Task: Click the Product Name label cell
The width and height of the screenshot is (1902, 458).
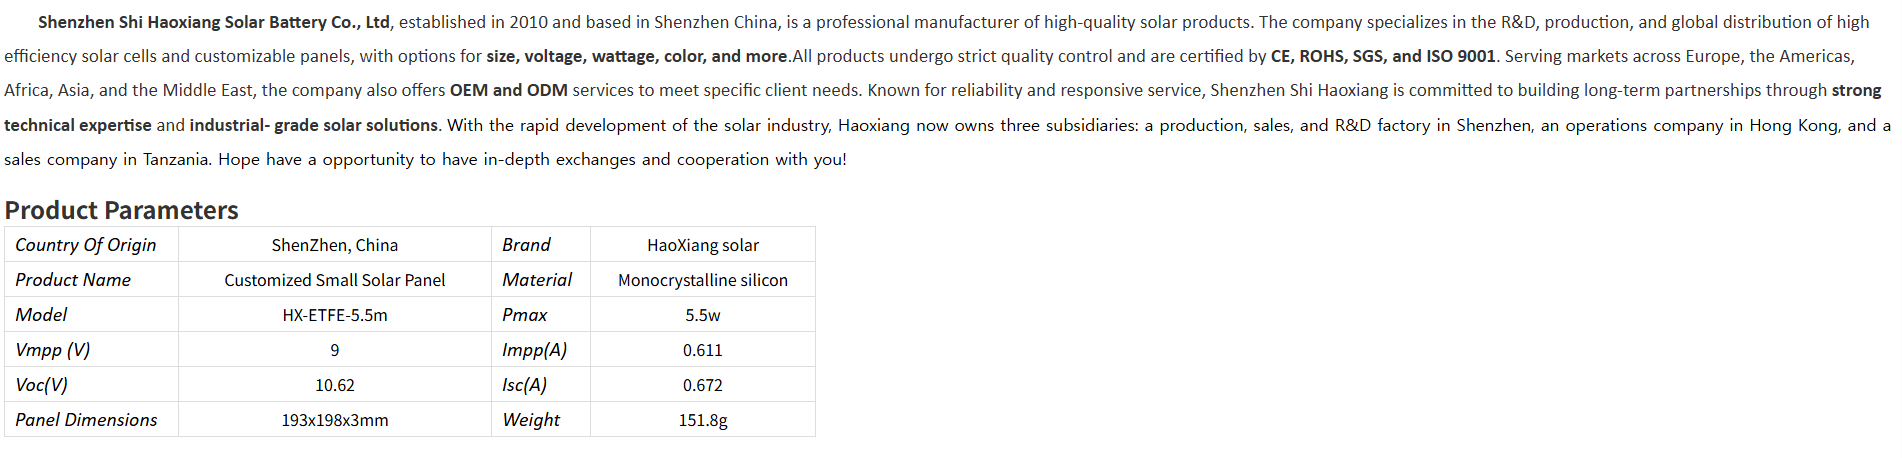Action: (73, 280)
